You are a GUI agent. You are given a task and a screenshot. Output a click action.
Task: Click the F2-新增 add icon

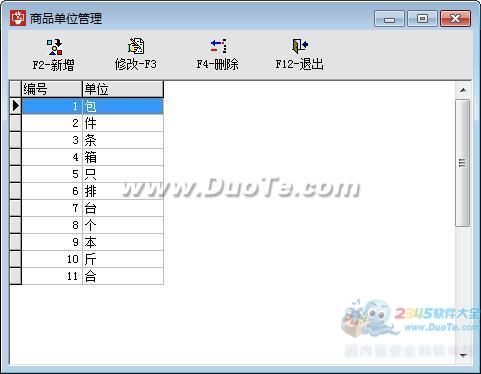54,47
